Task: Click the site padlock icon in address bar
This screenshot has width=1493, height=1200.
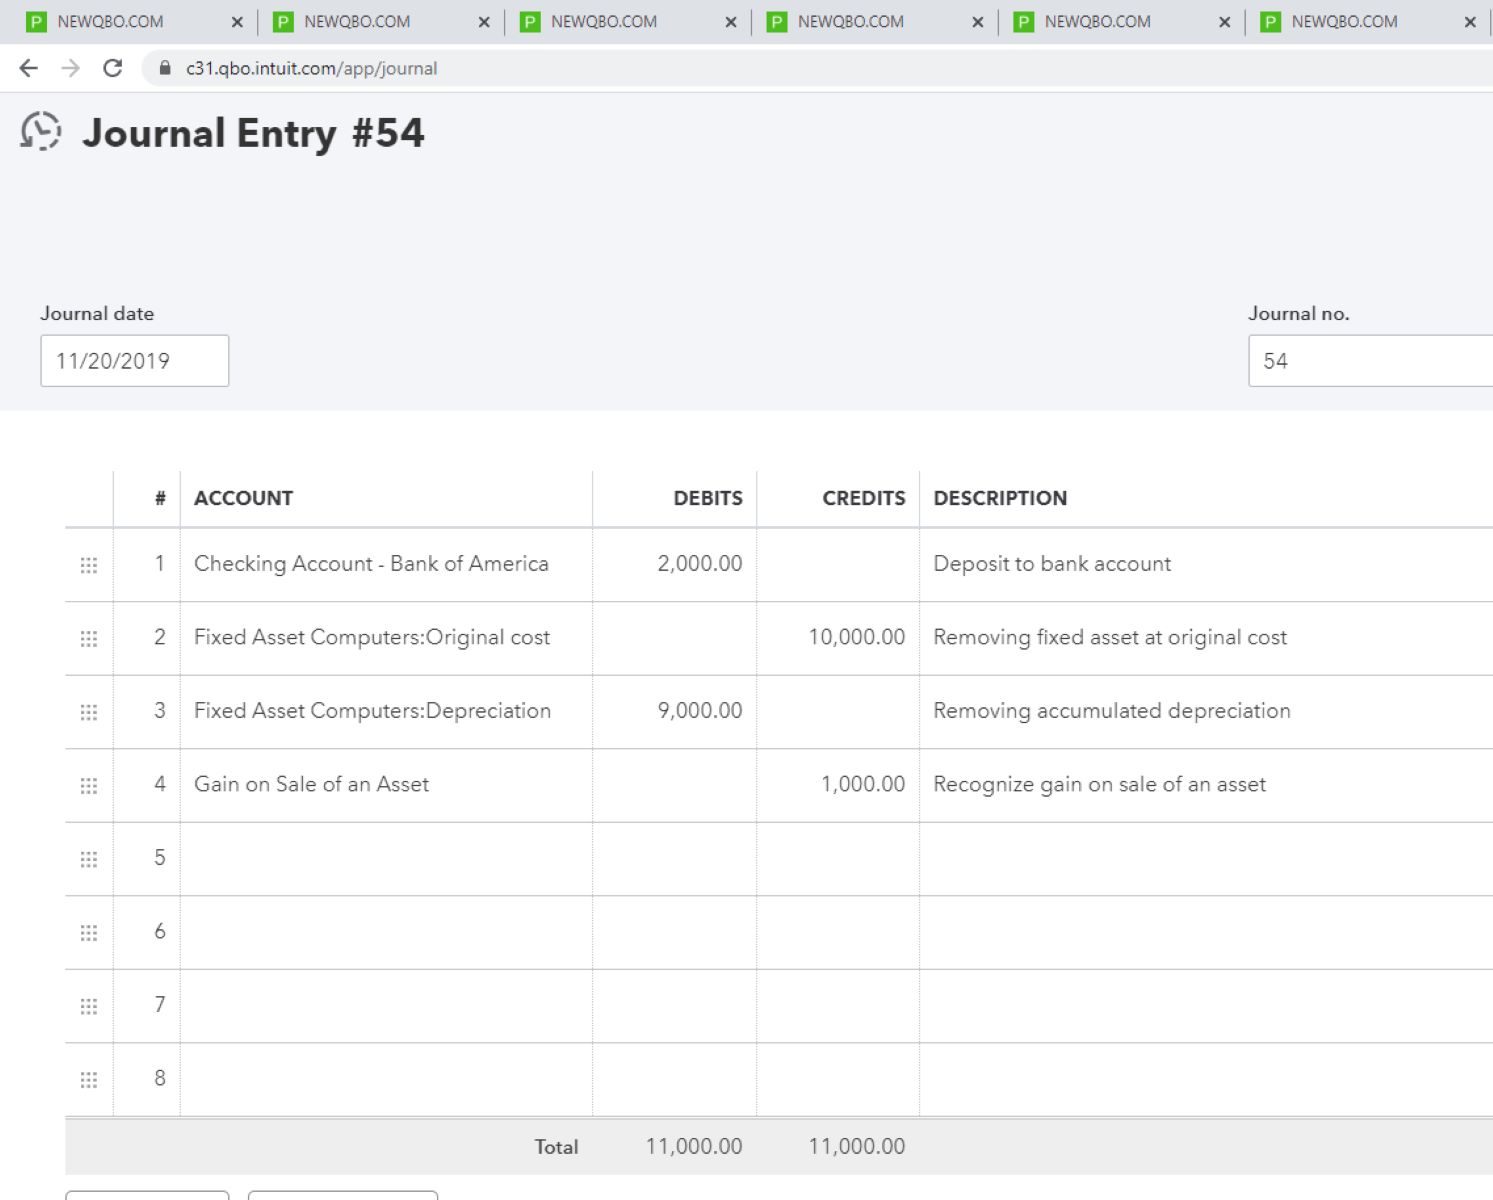Action: (165, 68)
